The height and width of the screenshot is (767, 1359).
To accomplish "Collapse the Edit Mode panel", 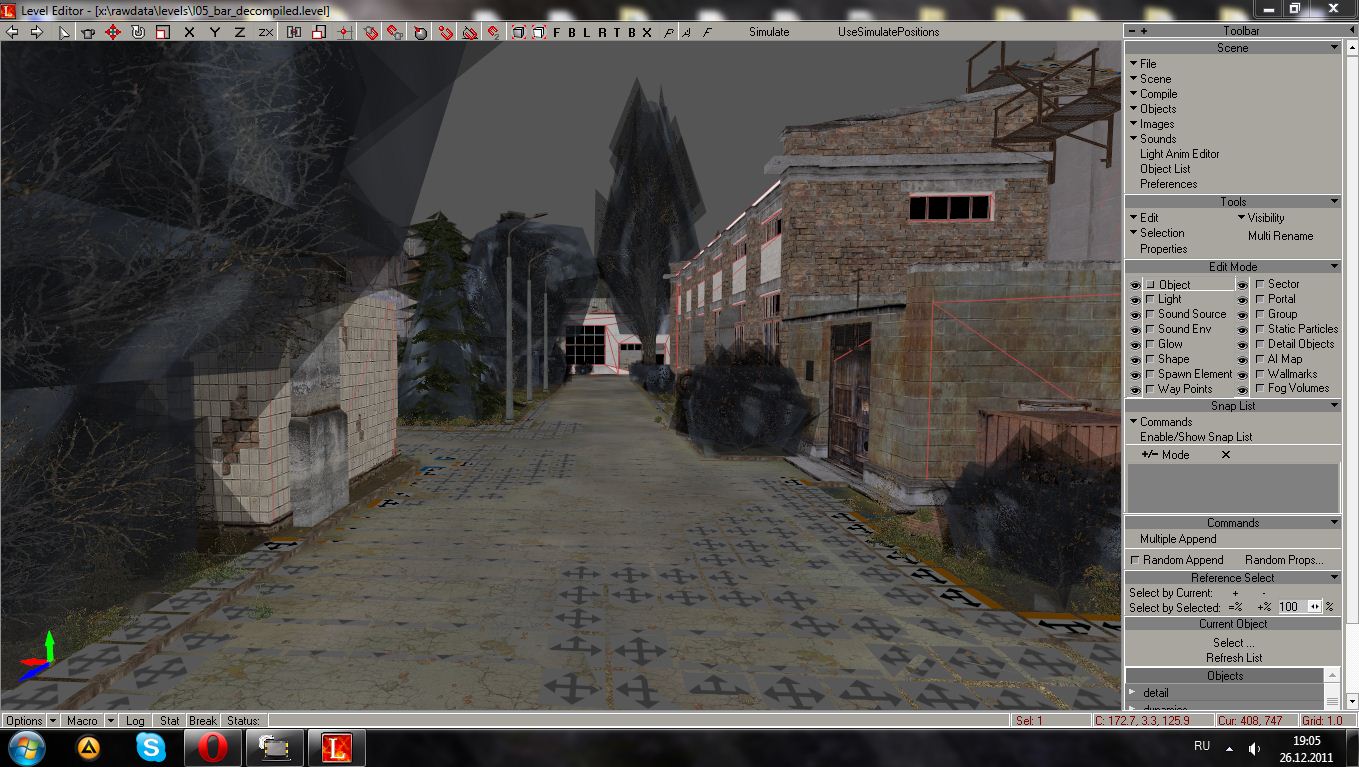I will (x=1334, y=267).
